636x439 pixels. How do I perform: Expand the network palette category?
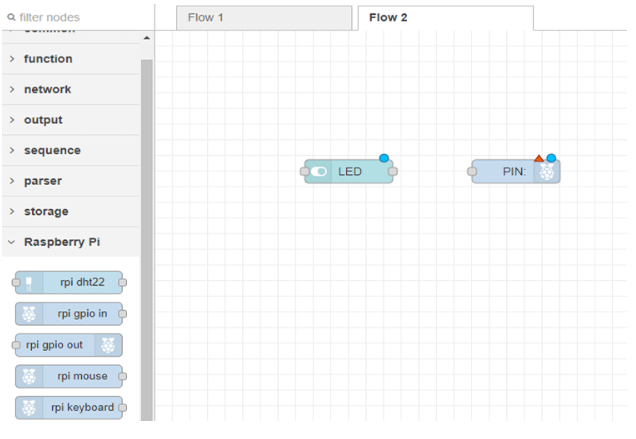click(x=48, y=89)
